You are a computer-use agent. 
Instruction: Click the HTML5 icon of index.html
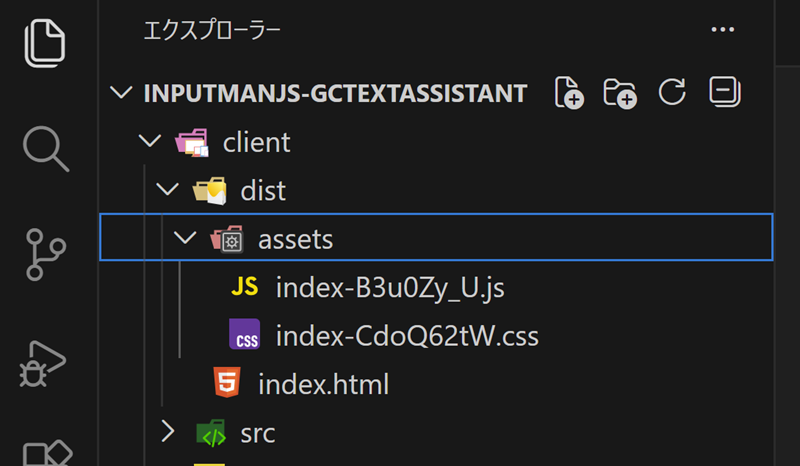point(227,382)
